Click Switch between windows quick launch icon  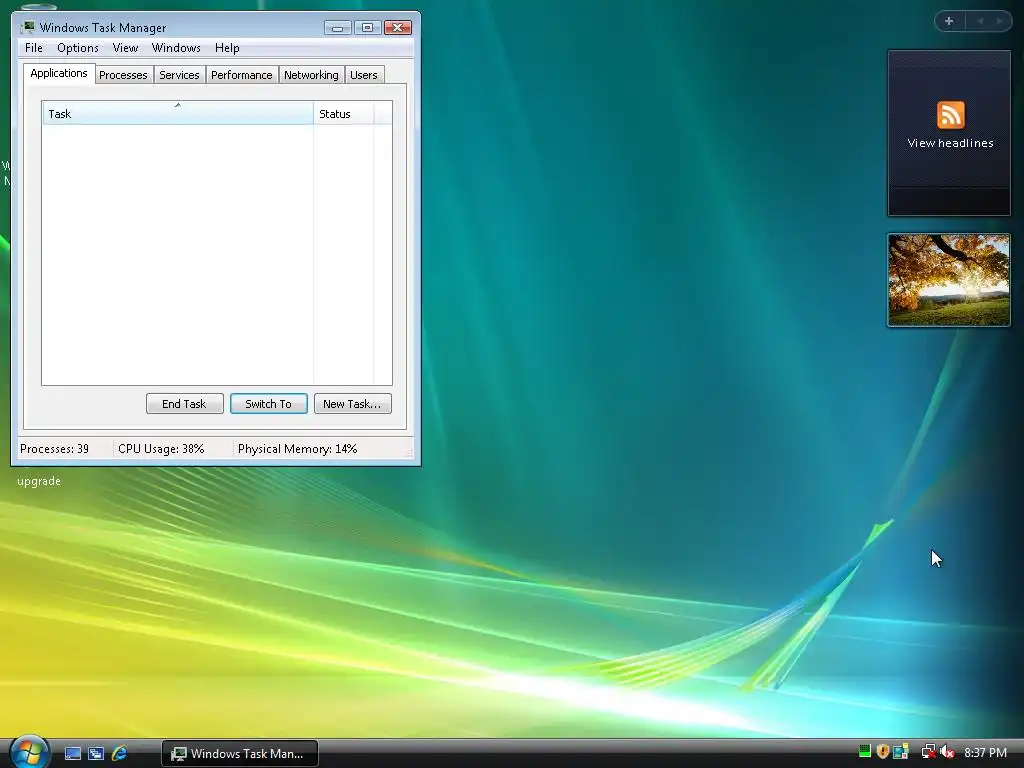(96, 754)
